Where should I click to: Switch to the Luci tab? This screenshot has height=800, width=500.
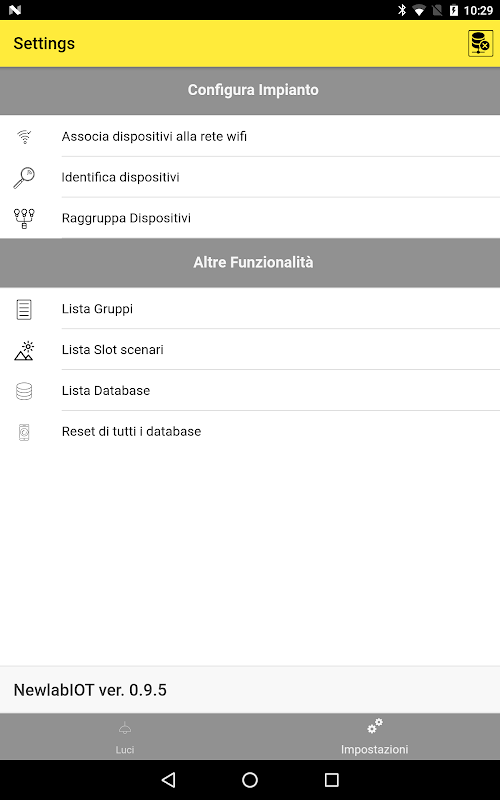pos(125,737)
